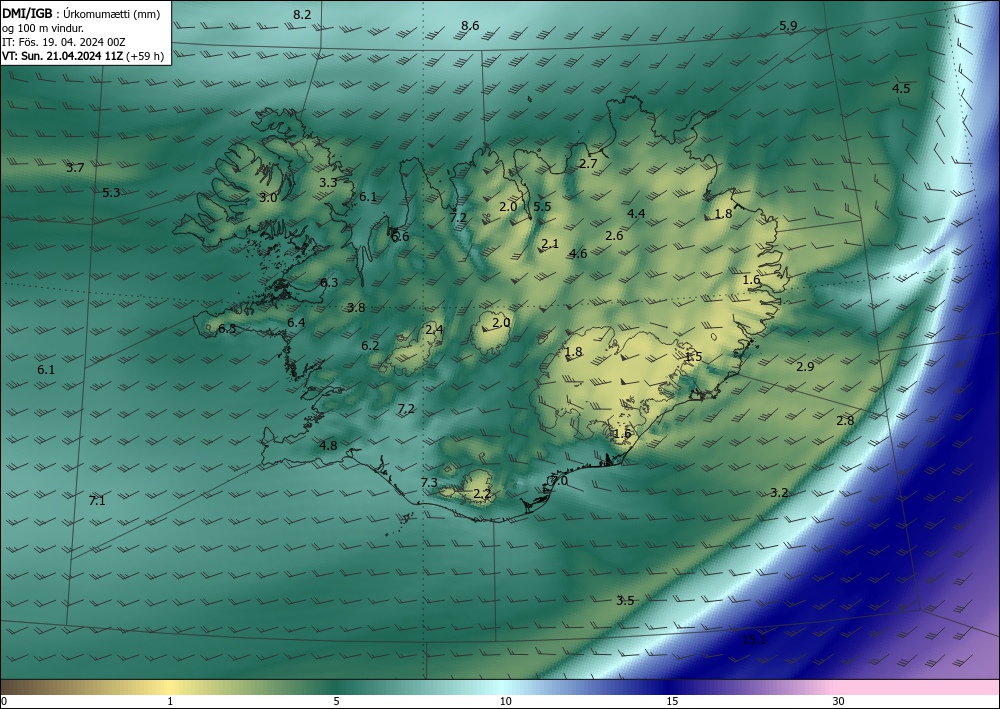Select the value "6.2" on the map
Screen dimensions: 1000x709
coord(370,346)
